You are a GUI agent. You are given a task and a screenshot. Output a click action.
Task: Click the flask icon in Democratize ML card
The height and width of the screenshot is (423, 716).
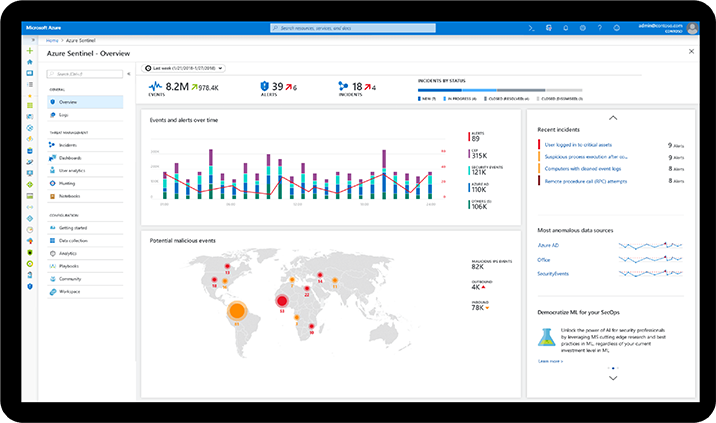pos(546,337)
